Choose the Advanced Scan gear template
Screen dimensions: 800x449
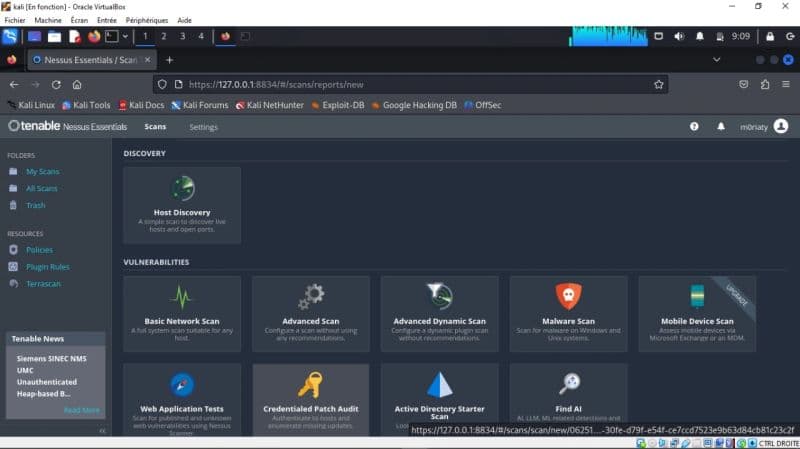click(x=311, y=314)
